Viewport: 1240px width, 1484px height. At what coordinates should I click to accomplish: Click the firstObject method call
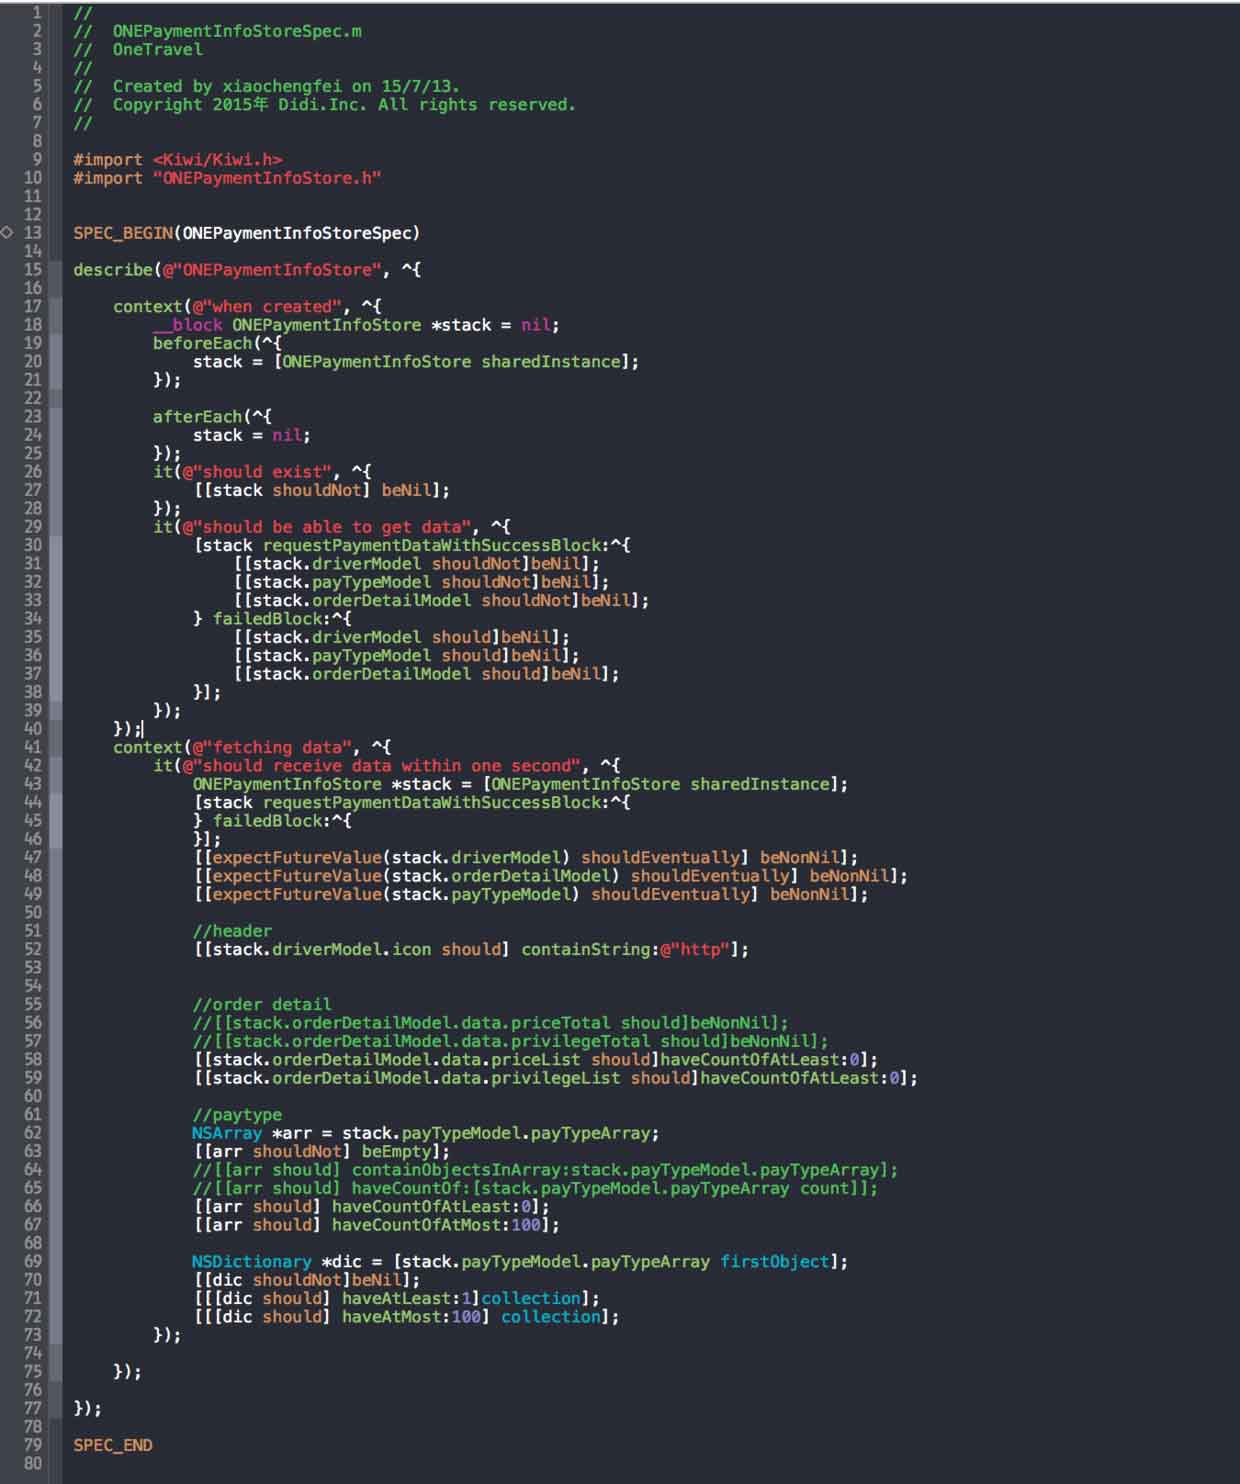774,1262
